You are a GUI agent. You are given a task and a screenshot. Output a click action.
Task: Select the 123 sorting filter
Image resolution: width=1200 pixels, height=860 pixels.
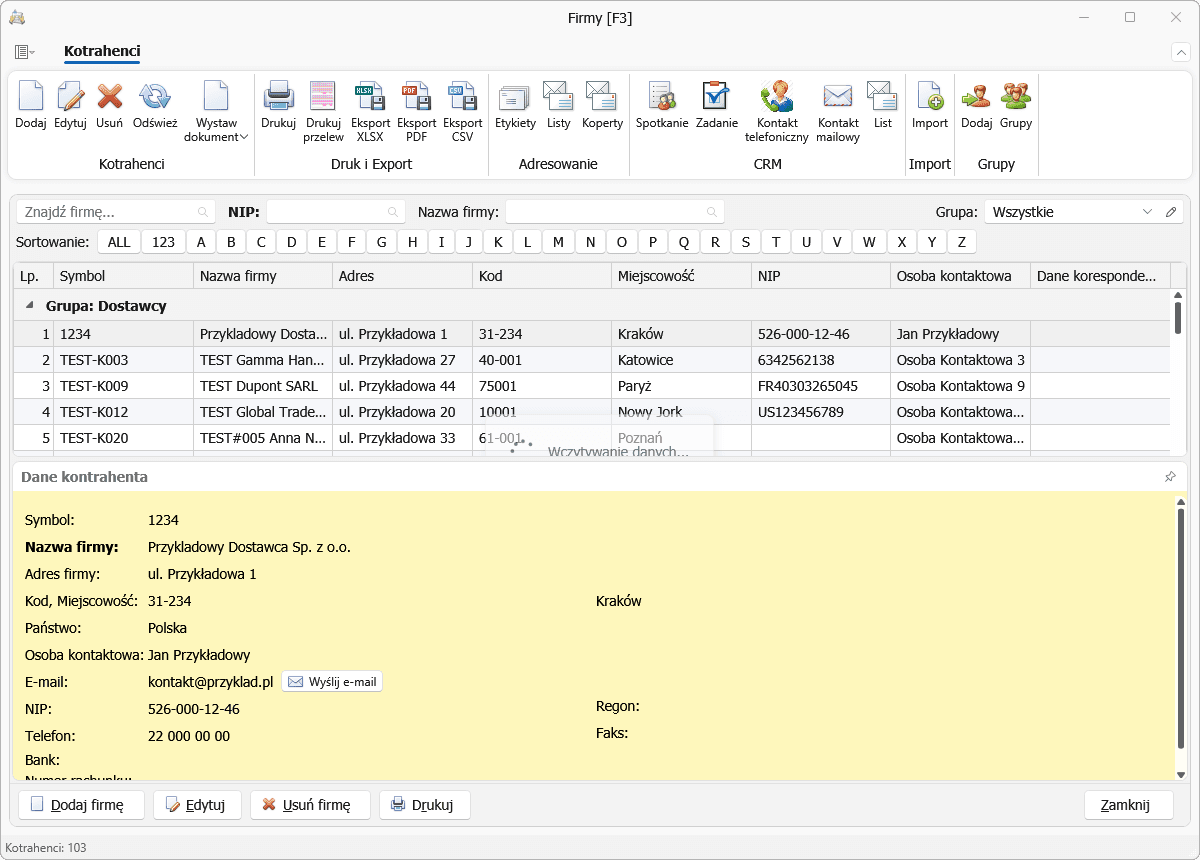coord(164,242)
